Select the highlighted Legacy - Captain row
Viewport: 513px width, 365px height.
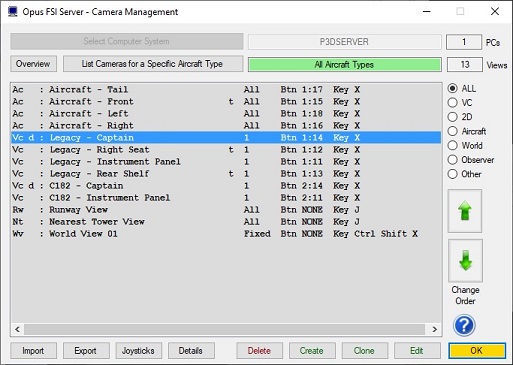[226, 138]
